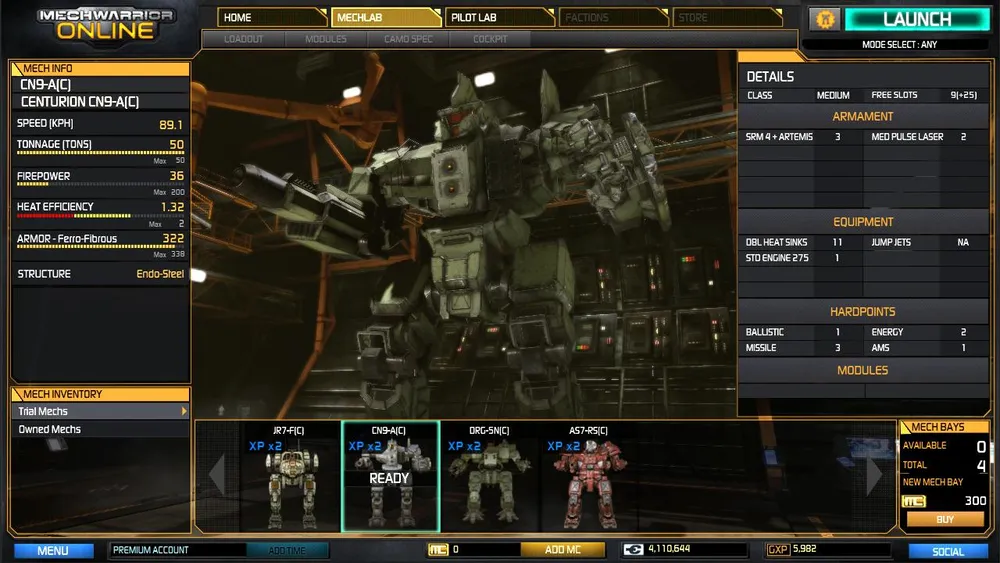Click the MechWarrior Online logo

(105, 24)
